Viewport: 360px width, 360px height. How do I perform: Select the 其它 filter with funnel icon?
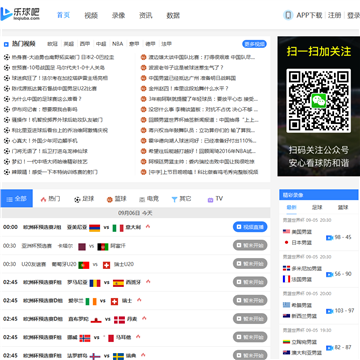point(182,199)
